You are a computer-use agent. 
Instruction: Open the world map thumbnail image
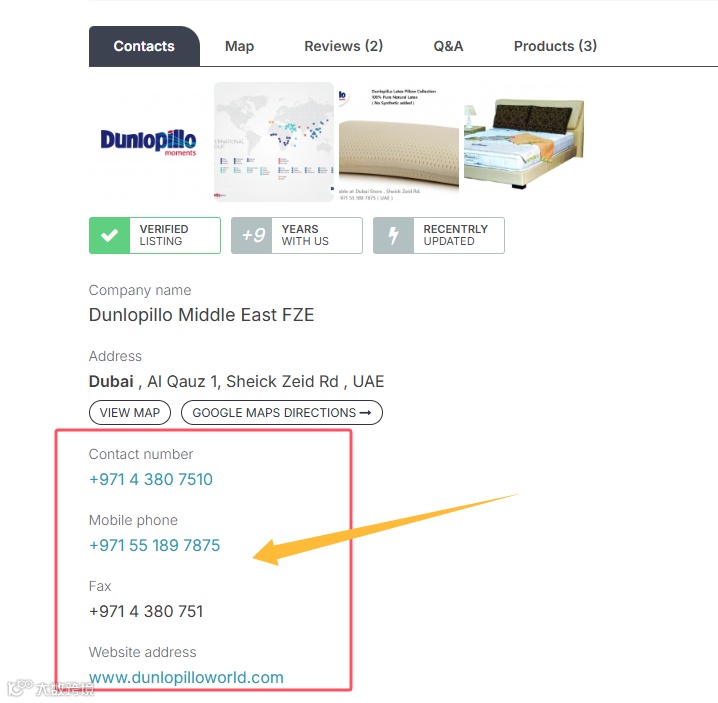coord(274,142)
